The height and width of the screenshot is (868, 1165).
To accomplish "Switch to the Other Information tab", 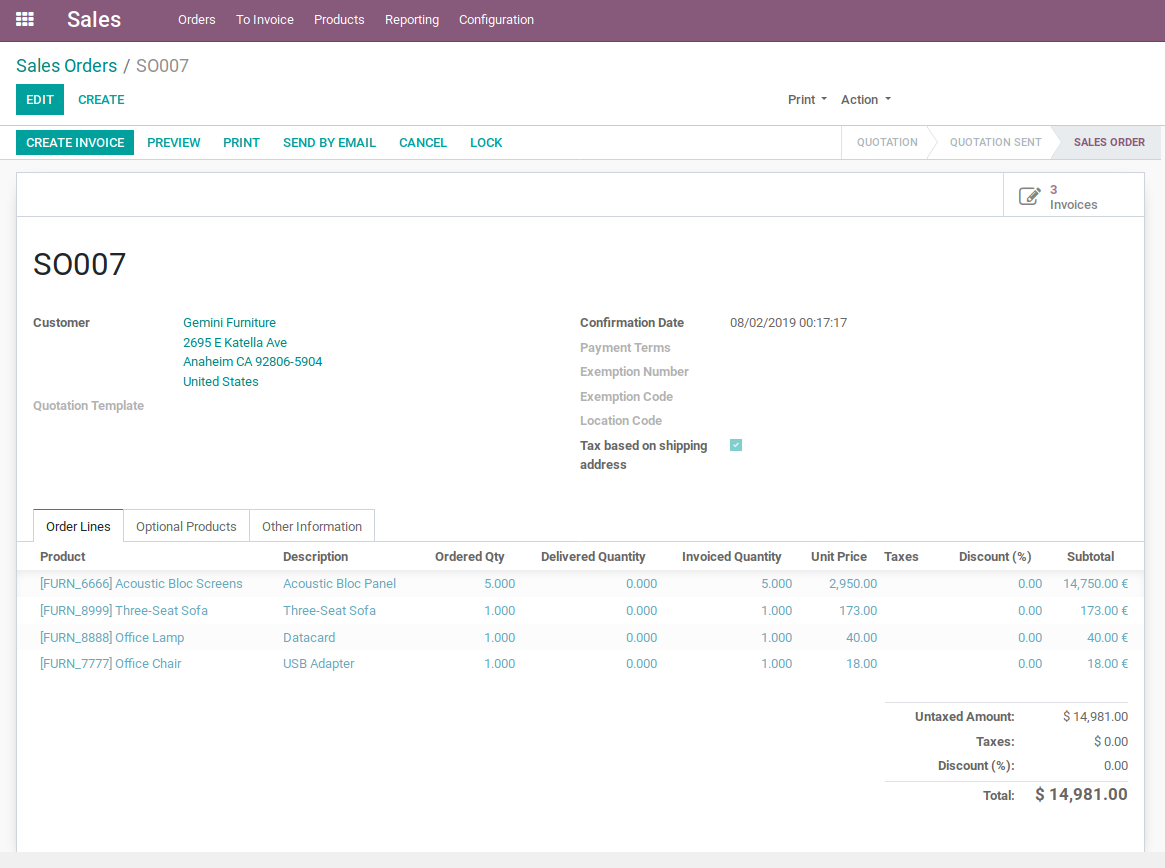I will coord(312,527).
